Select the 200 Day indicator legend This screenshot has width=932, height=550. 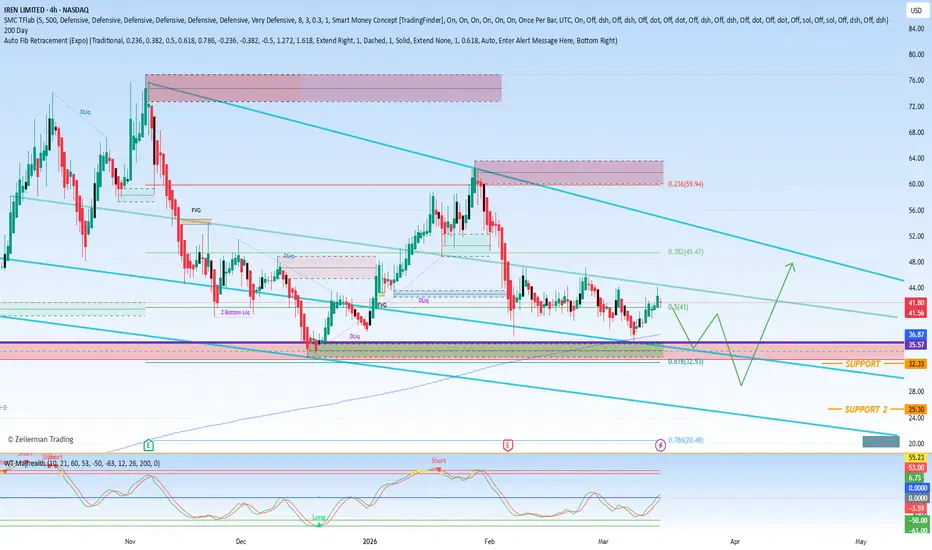click(x=15, y=30)
